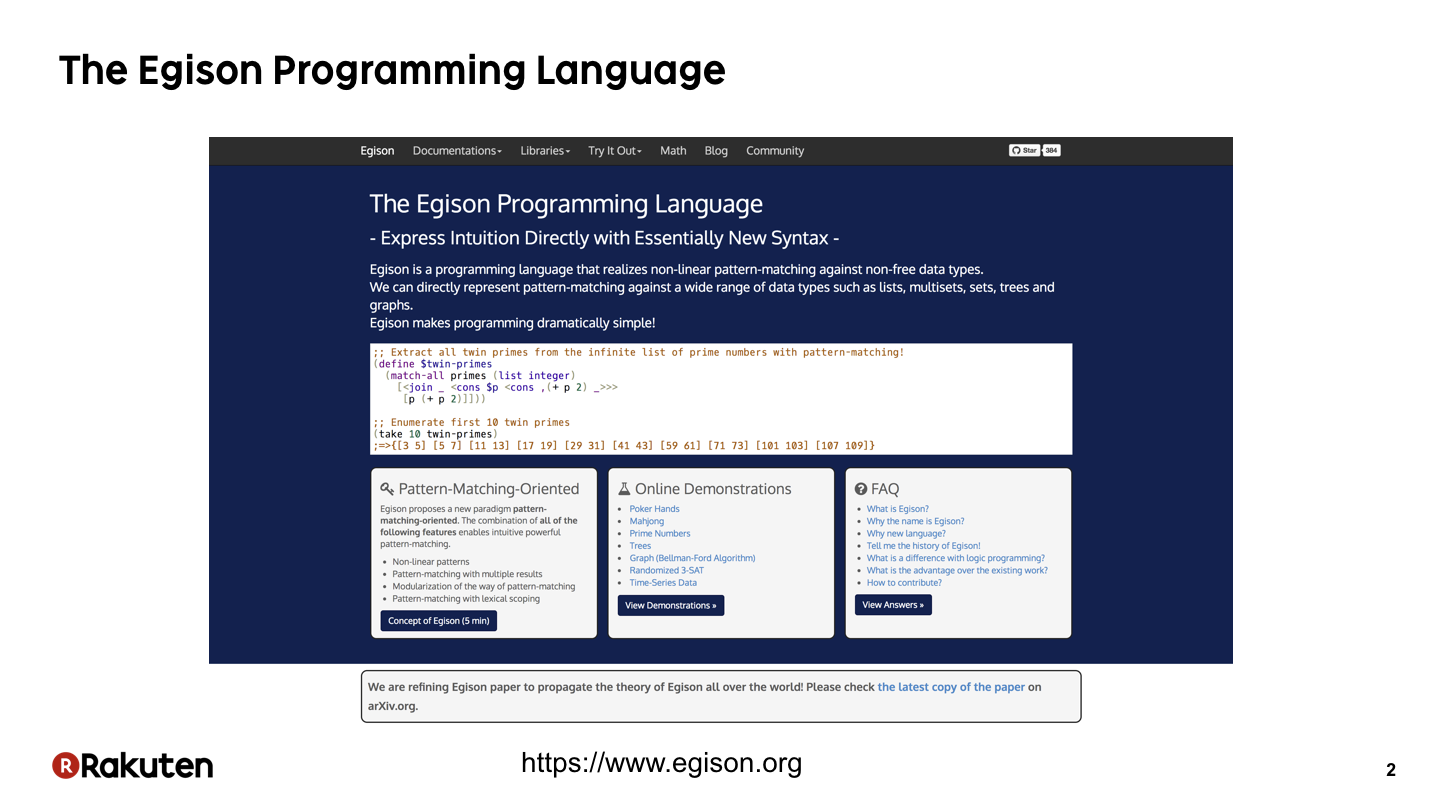The image size is (1440, 809).
Task: Click the View Demonstrations button
Action: coord(671,605)
